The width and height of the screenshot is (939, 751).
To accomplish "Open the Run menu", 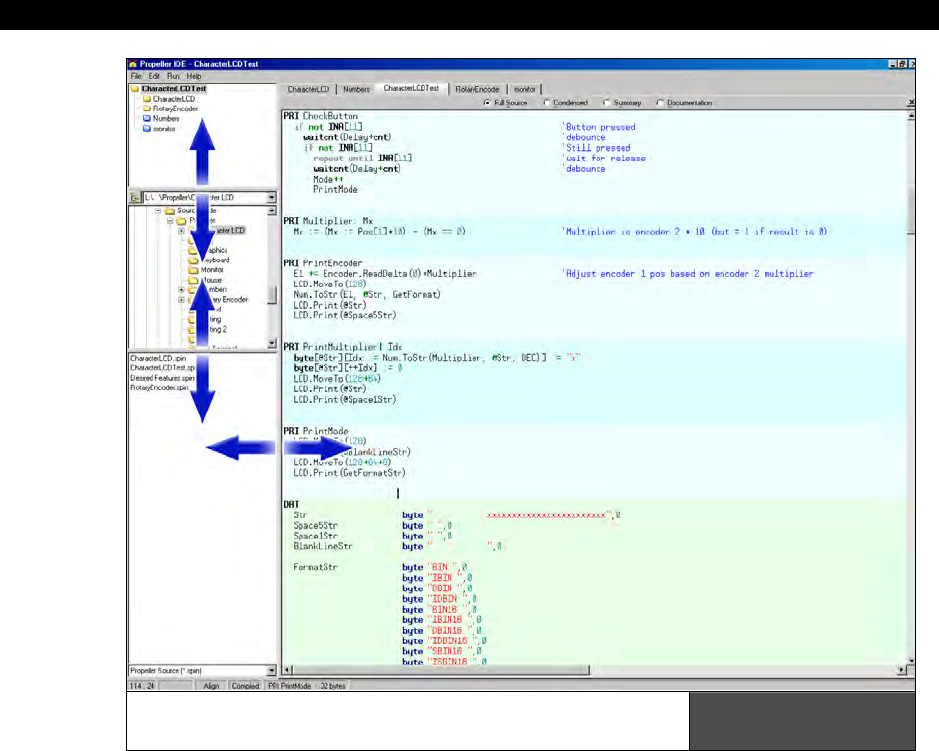I will (x=173, y=76).
